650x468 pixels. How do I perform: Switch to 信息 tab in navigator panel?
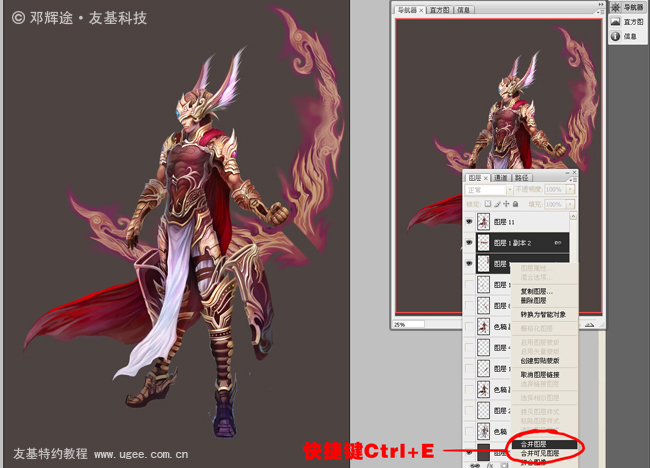click(x=463, y=10)
